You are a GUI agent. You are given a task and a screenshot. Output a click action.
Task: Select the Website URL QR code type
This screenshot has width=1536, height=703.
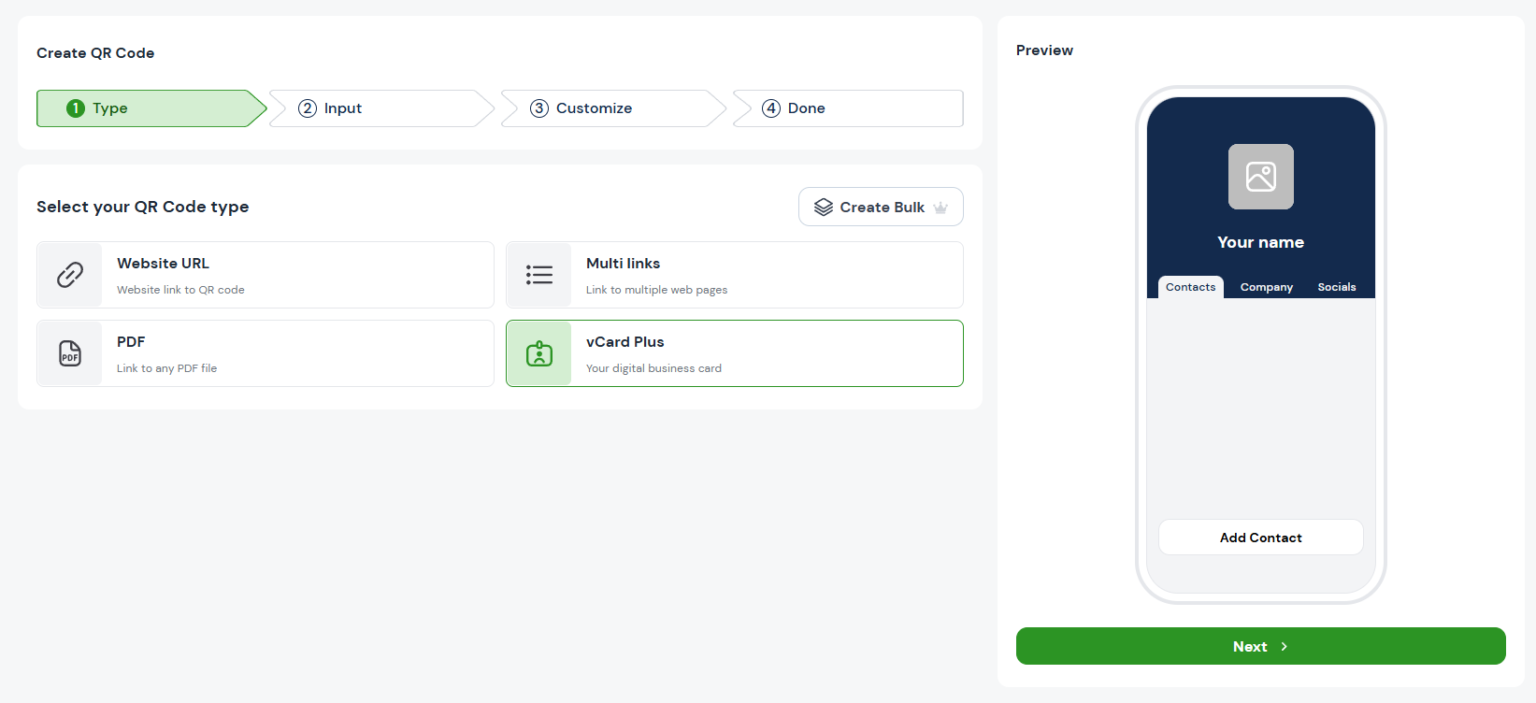265,275
